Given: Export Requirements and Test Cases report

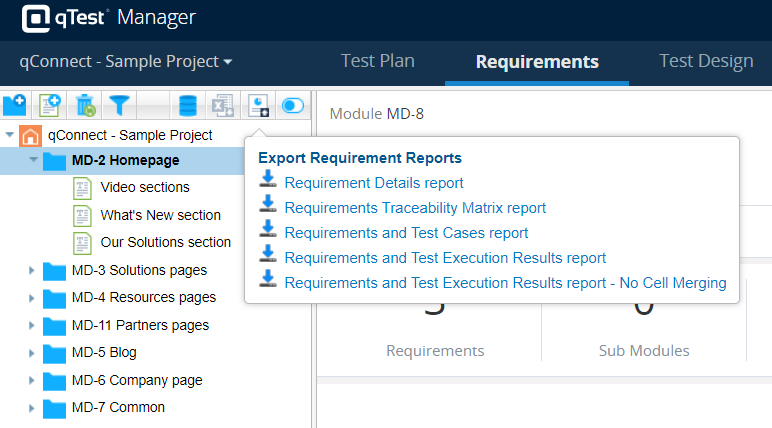Looking at the screenshot, I should click(406, 233).
